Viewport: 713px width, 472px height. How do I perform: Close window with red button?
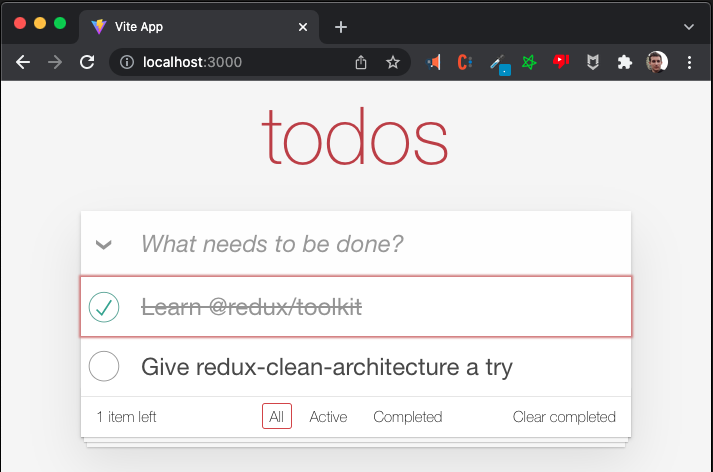[x=20, y=23]
